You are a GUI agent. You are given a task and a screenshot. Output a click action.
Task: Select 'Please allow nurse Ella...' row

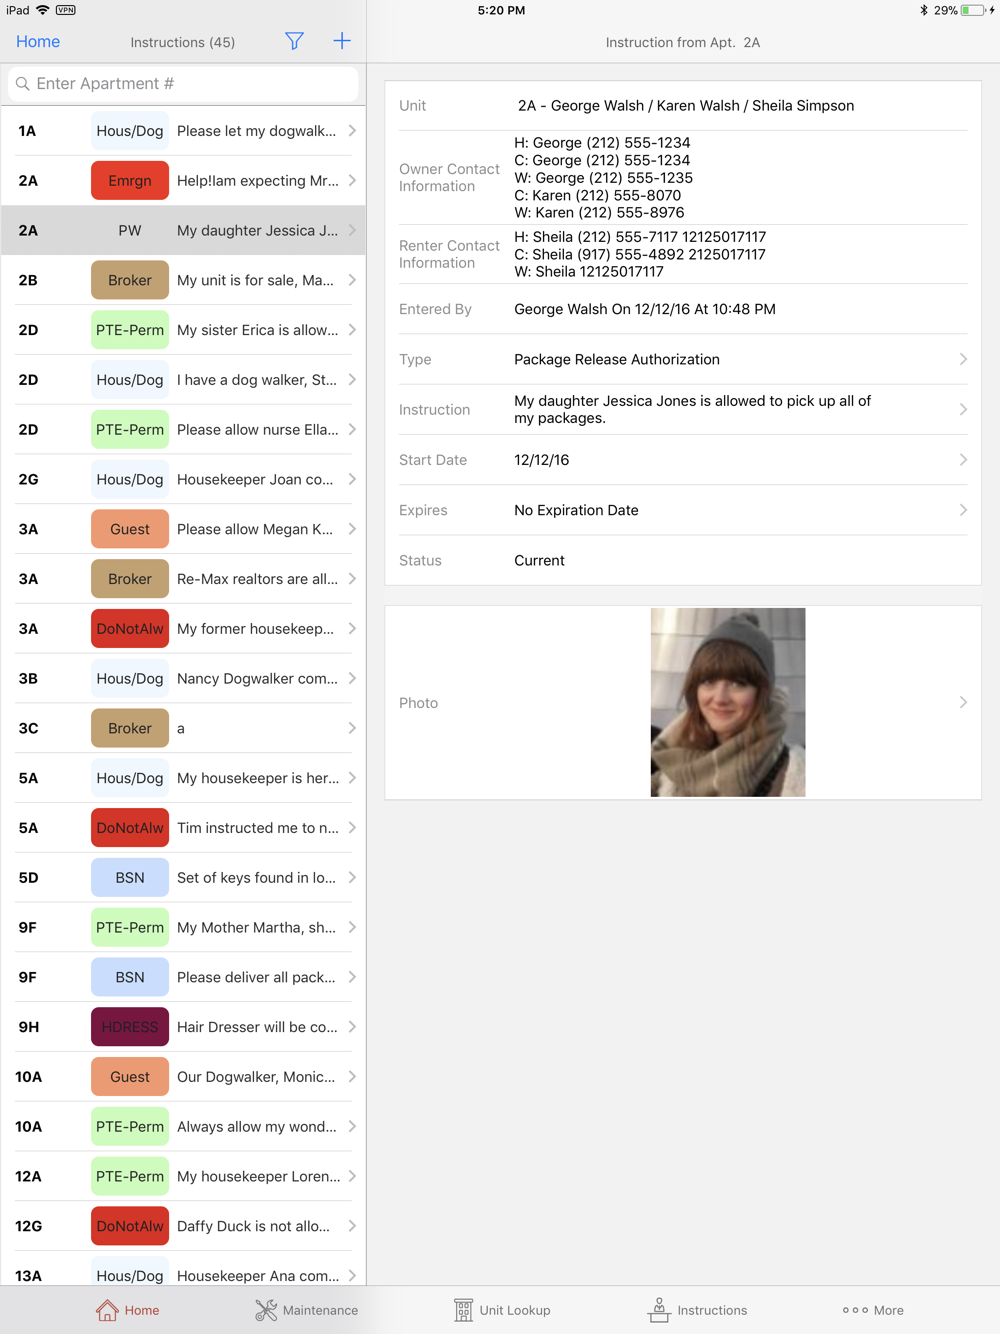click(183, 430)
